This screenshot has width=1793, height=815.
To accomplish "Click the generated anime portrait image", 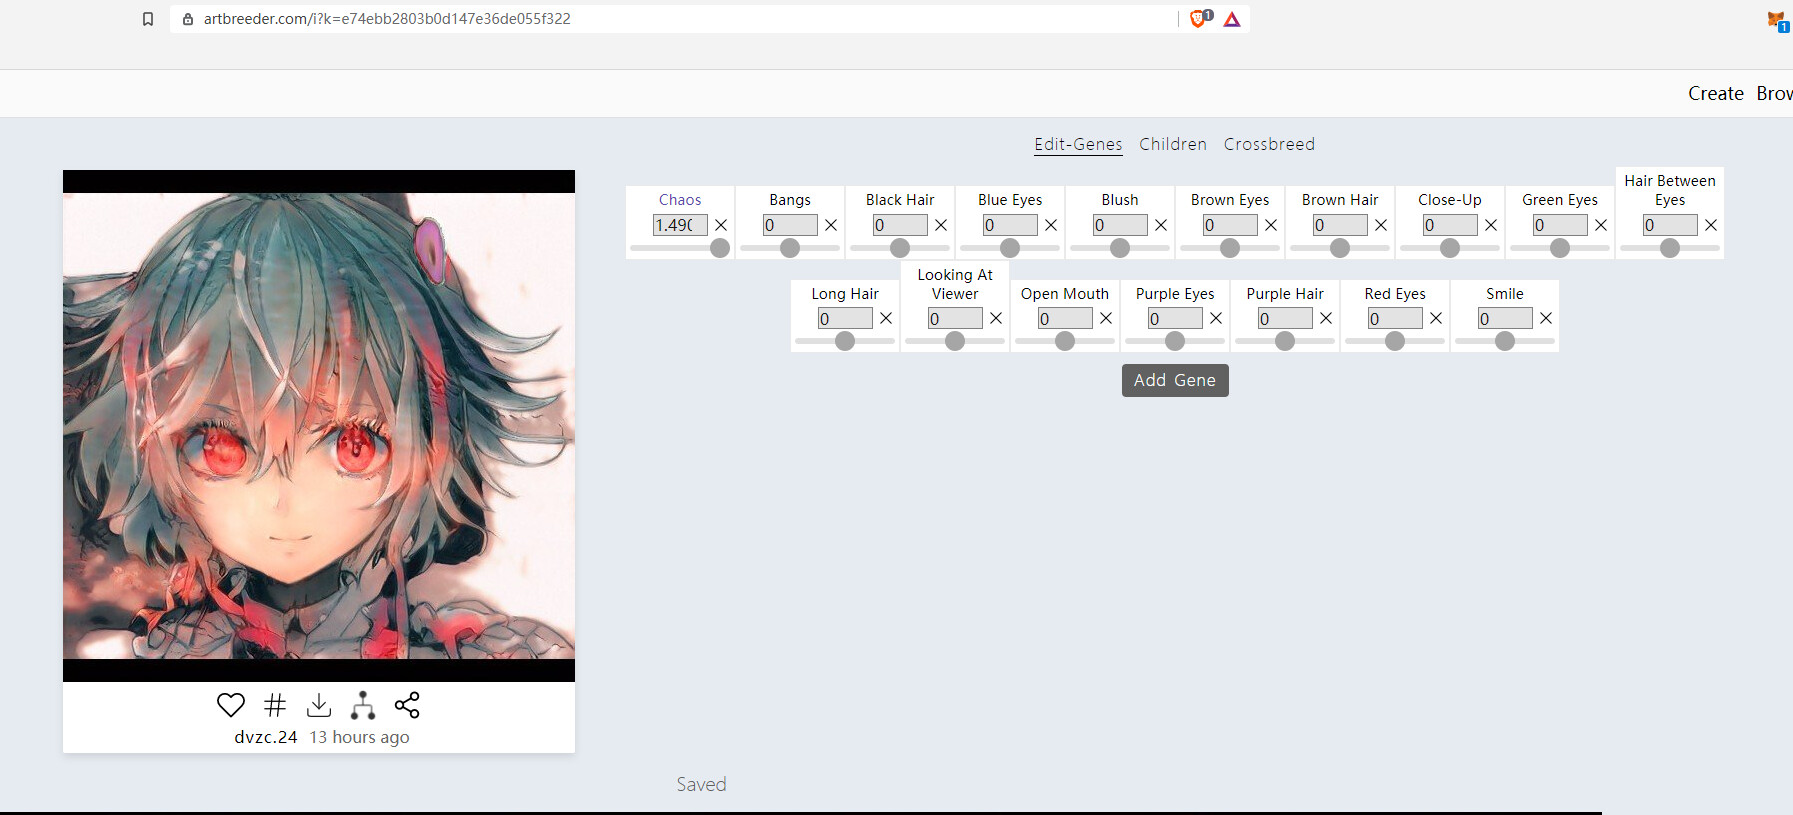I will [x=319, y=426].
